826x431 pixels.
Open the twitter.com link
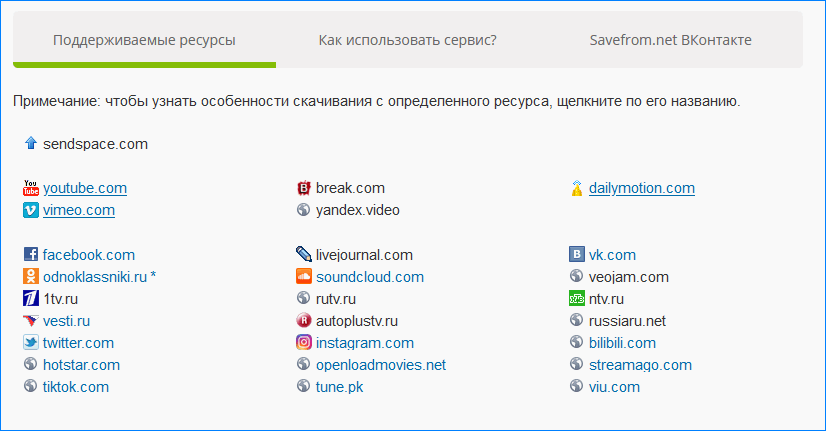[x=78, y=343]
